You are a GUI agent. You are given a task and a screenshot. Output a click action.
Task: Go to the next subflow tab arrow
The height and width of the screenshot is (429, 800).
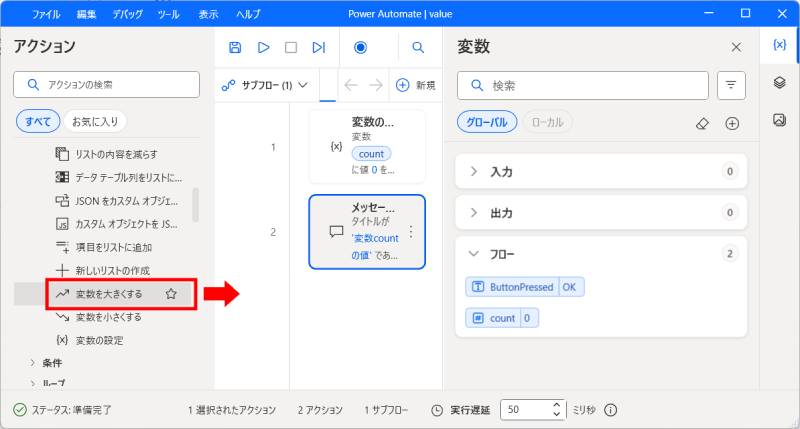(x=376, y=85)
